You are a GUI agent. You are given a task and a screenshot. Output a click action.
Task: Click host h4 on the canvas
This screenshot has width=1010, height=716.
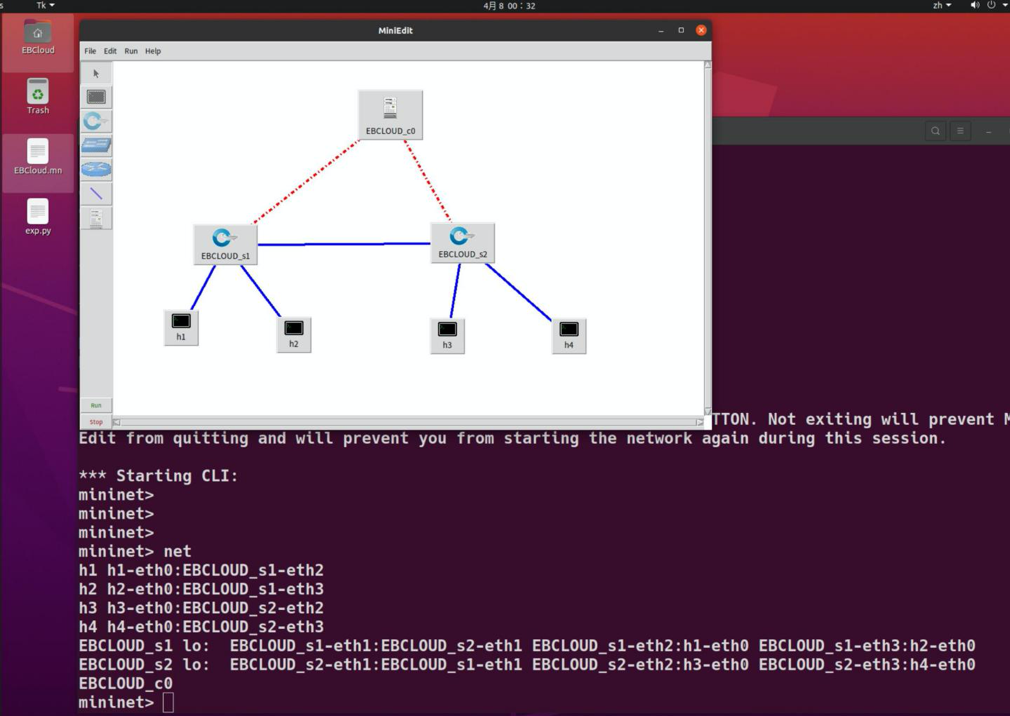(568, 334)
